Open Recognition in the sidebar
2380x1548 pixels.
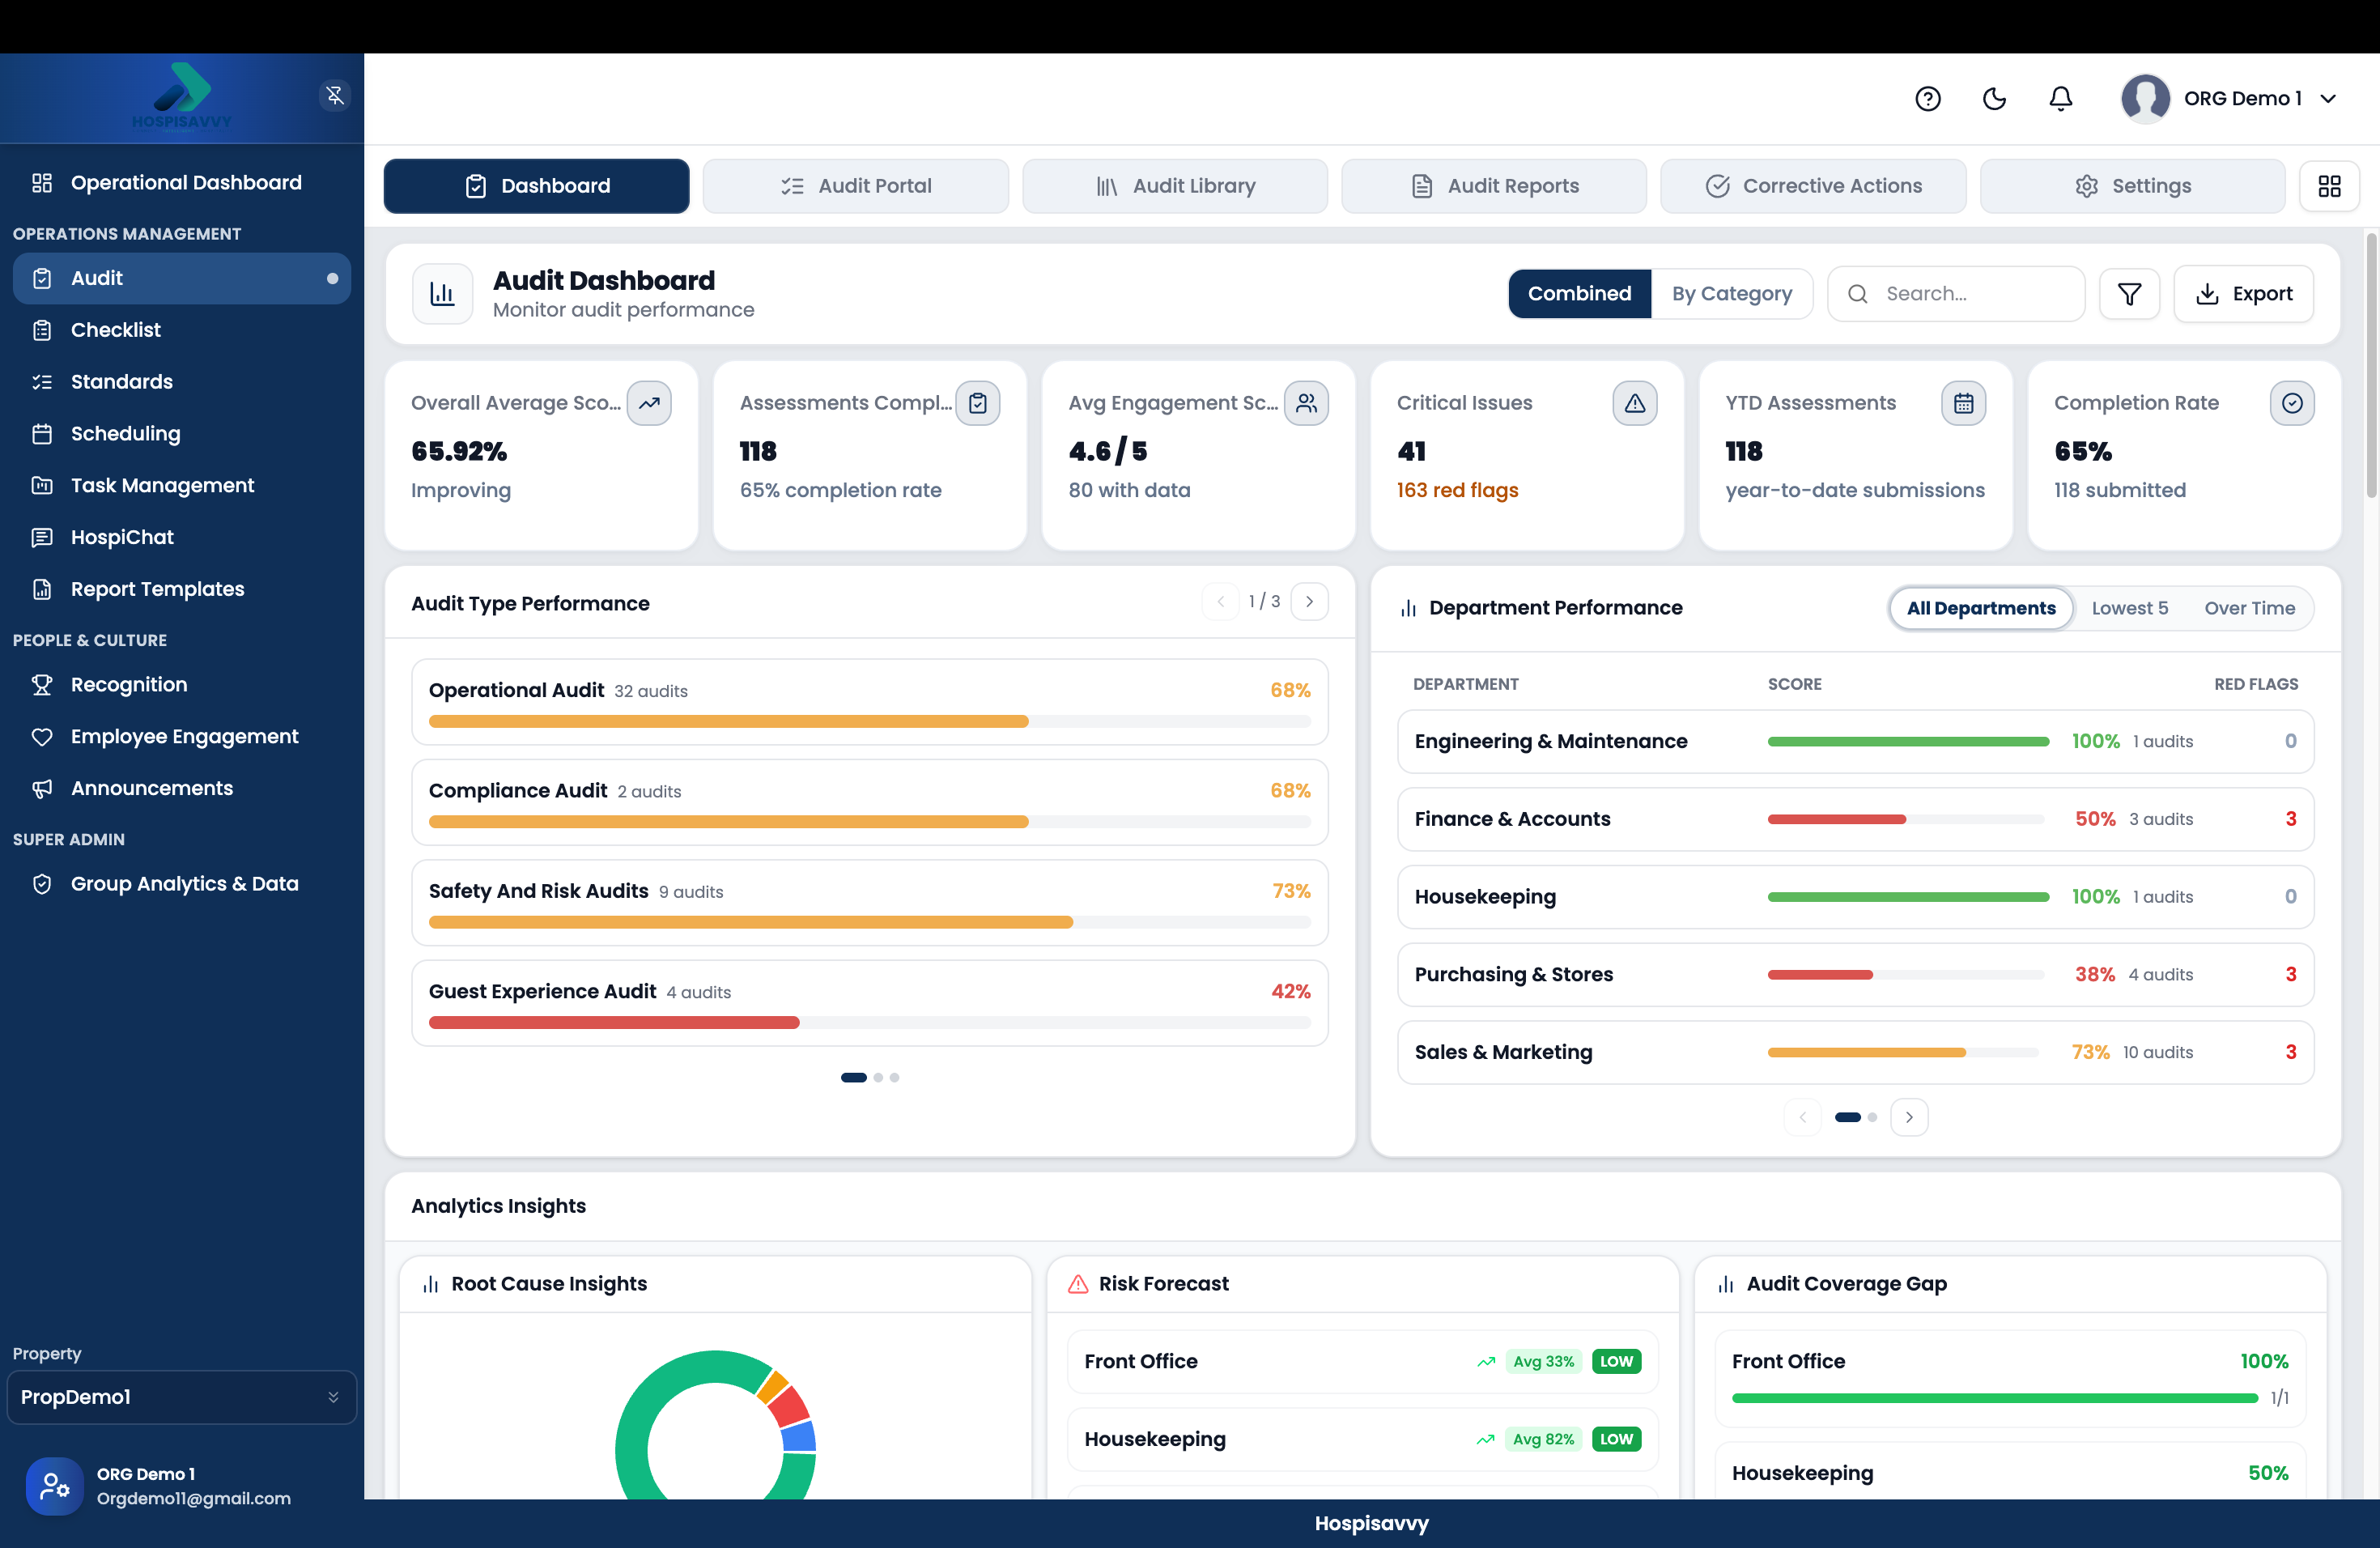tap(182, 685)
